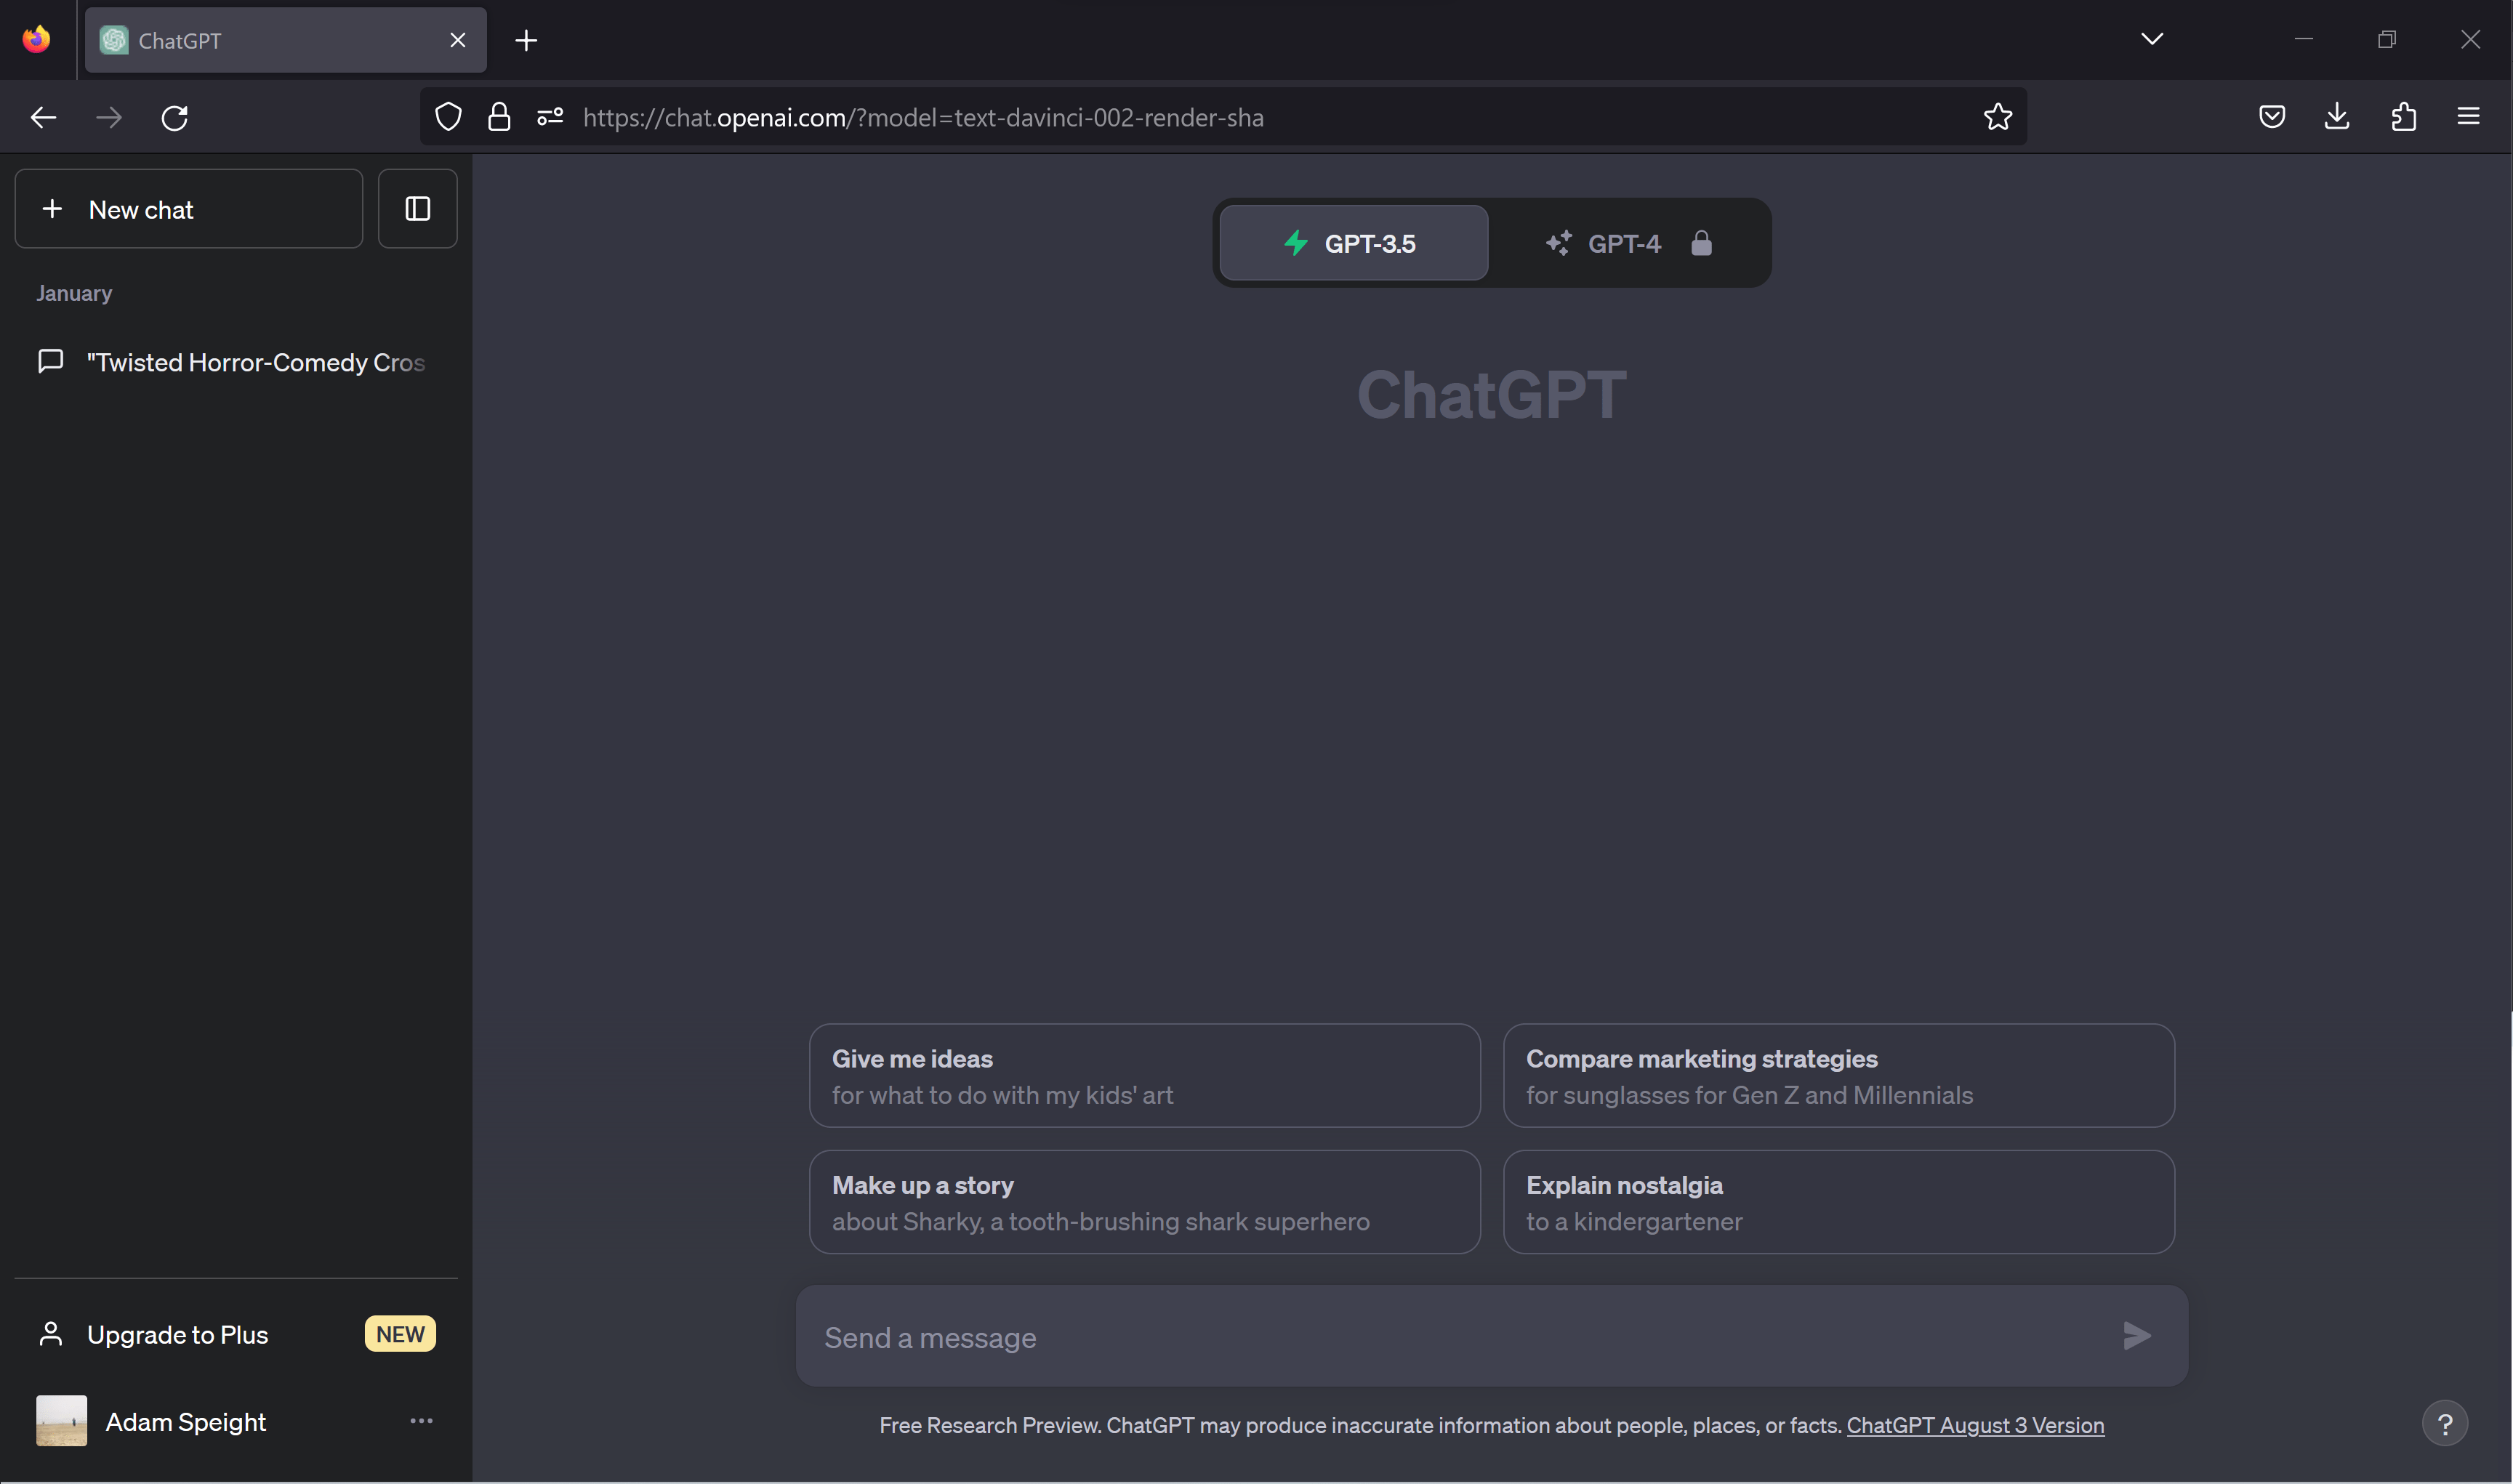Click the person icon beside Upgrade to Plus
The image size is (2513, 1484).
coord(51,1334)
